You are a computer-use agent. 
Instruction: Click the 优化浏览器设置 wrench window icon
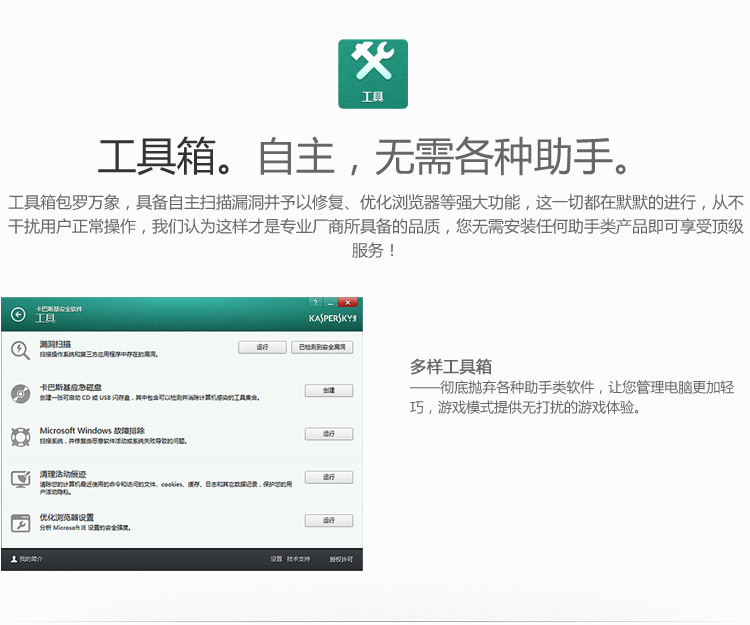click(x=20, y=522)
